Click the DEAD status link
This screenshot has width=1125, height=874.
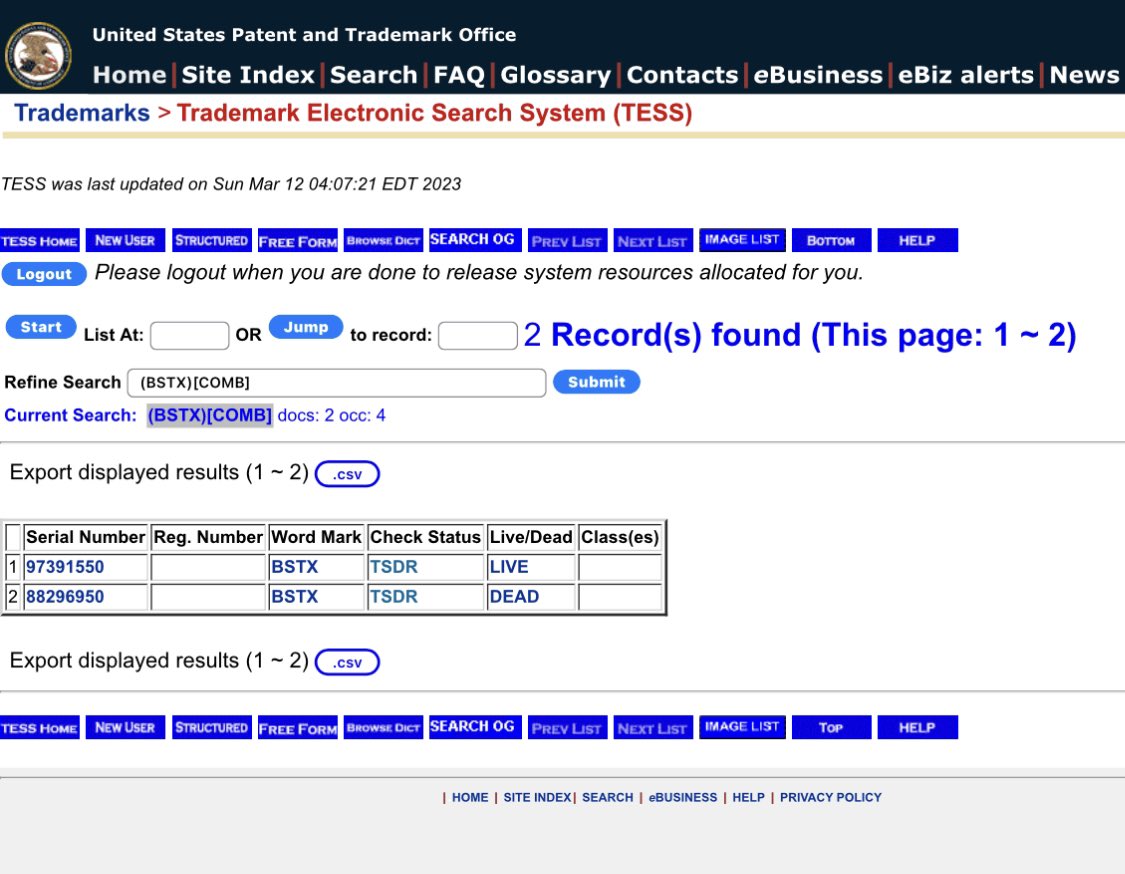514,596
